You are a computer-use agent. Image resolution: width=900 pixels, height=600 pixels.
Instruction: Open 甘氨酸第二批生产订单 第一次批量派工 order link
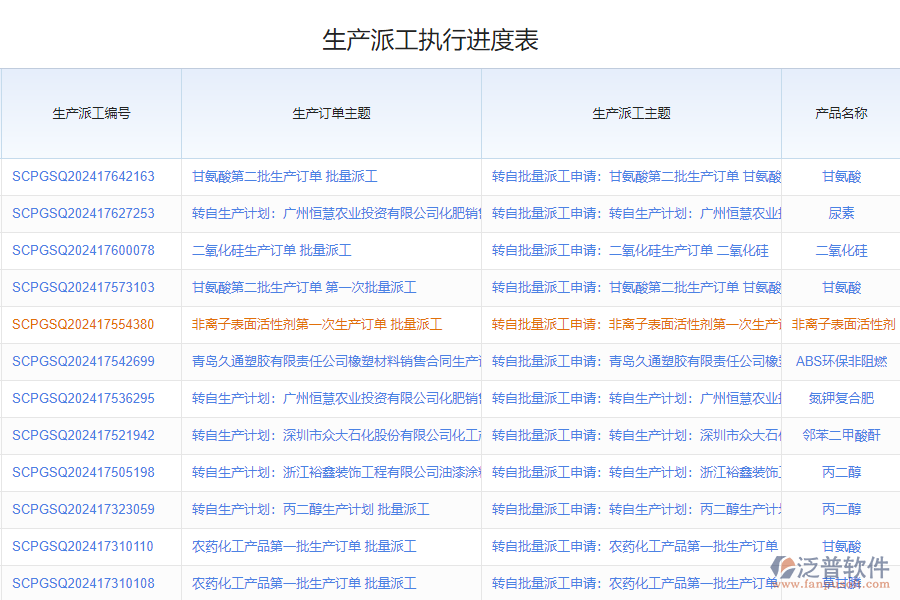(304, 288)
